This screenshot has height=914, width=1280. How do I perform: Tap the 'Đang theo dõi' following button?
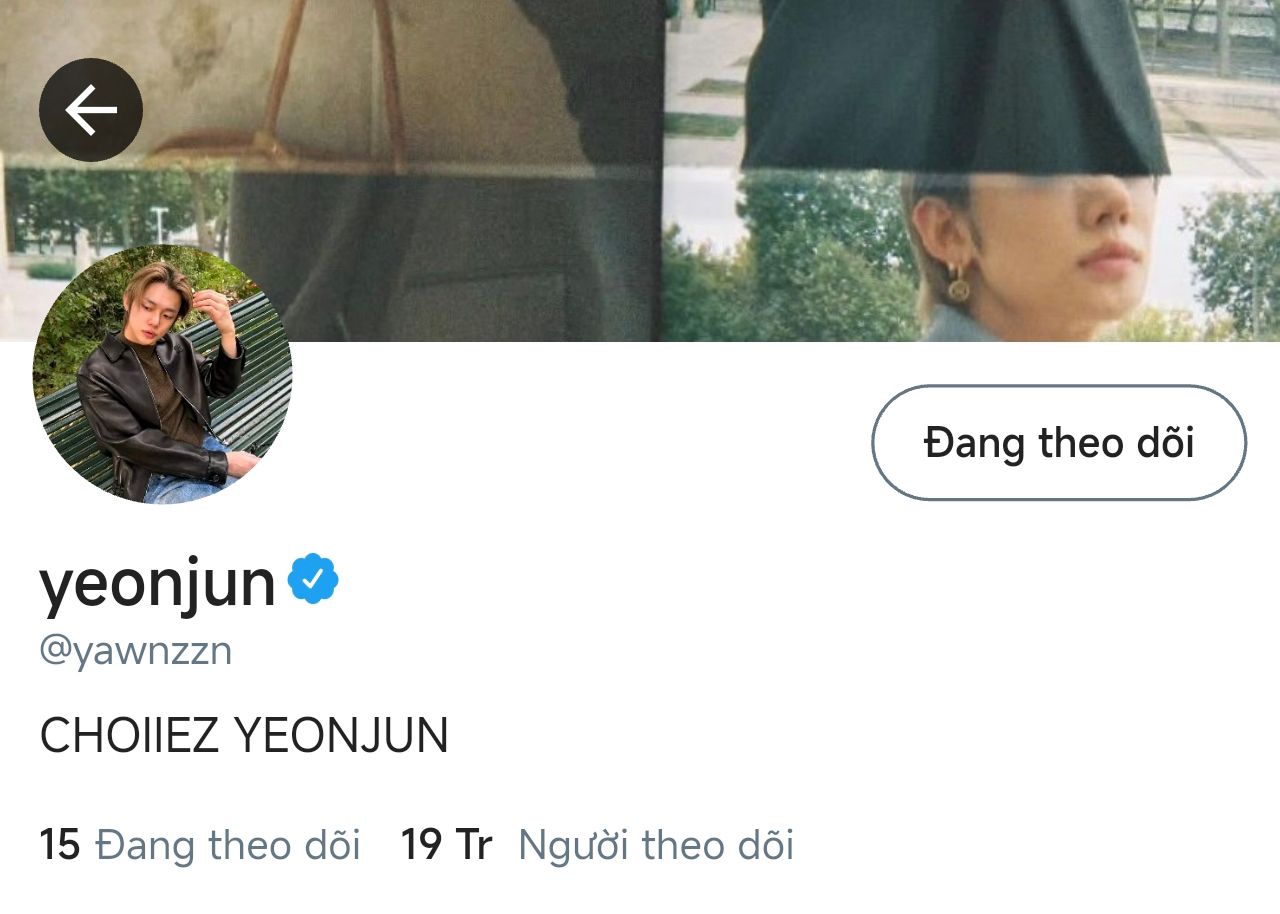click(x=1059, y=443)
